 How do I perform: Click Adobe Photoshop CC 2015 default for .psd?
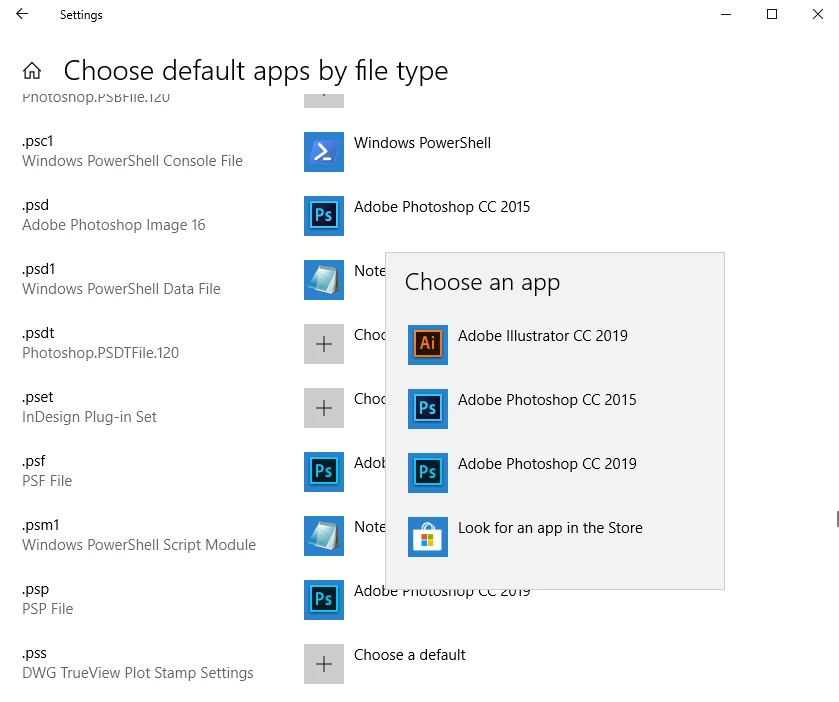442,207
